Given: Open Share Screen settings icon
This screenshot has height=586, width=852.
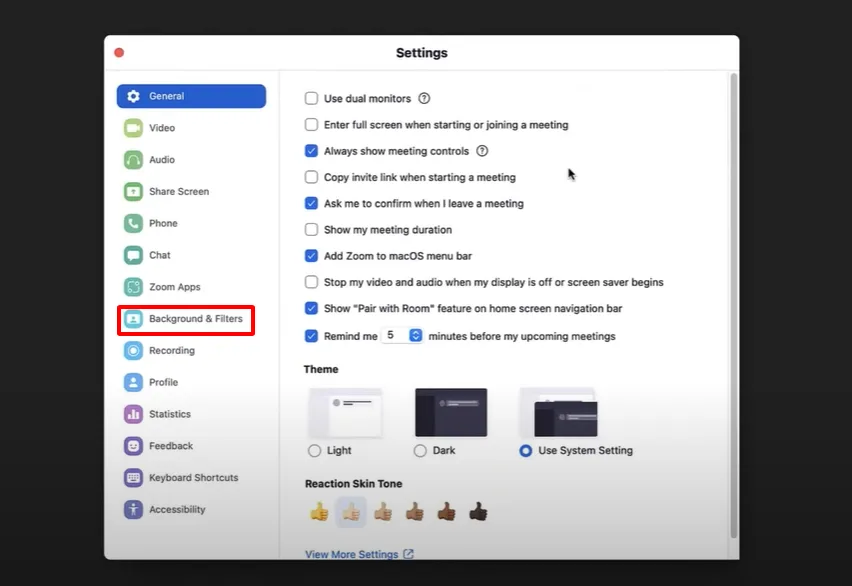Looking at the screenshot, I should (x=133, y=192).
